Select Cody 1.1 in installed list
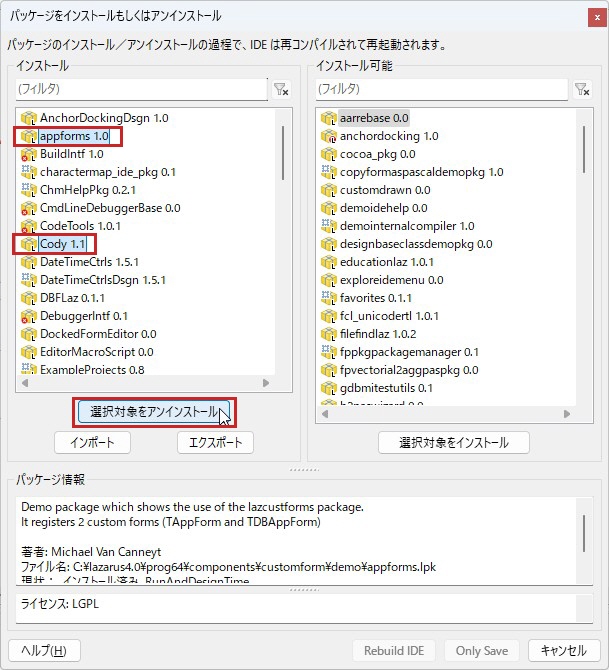The width and height of the screenshot is (609, 670). coord(62,244)
